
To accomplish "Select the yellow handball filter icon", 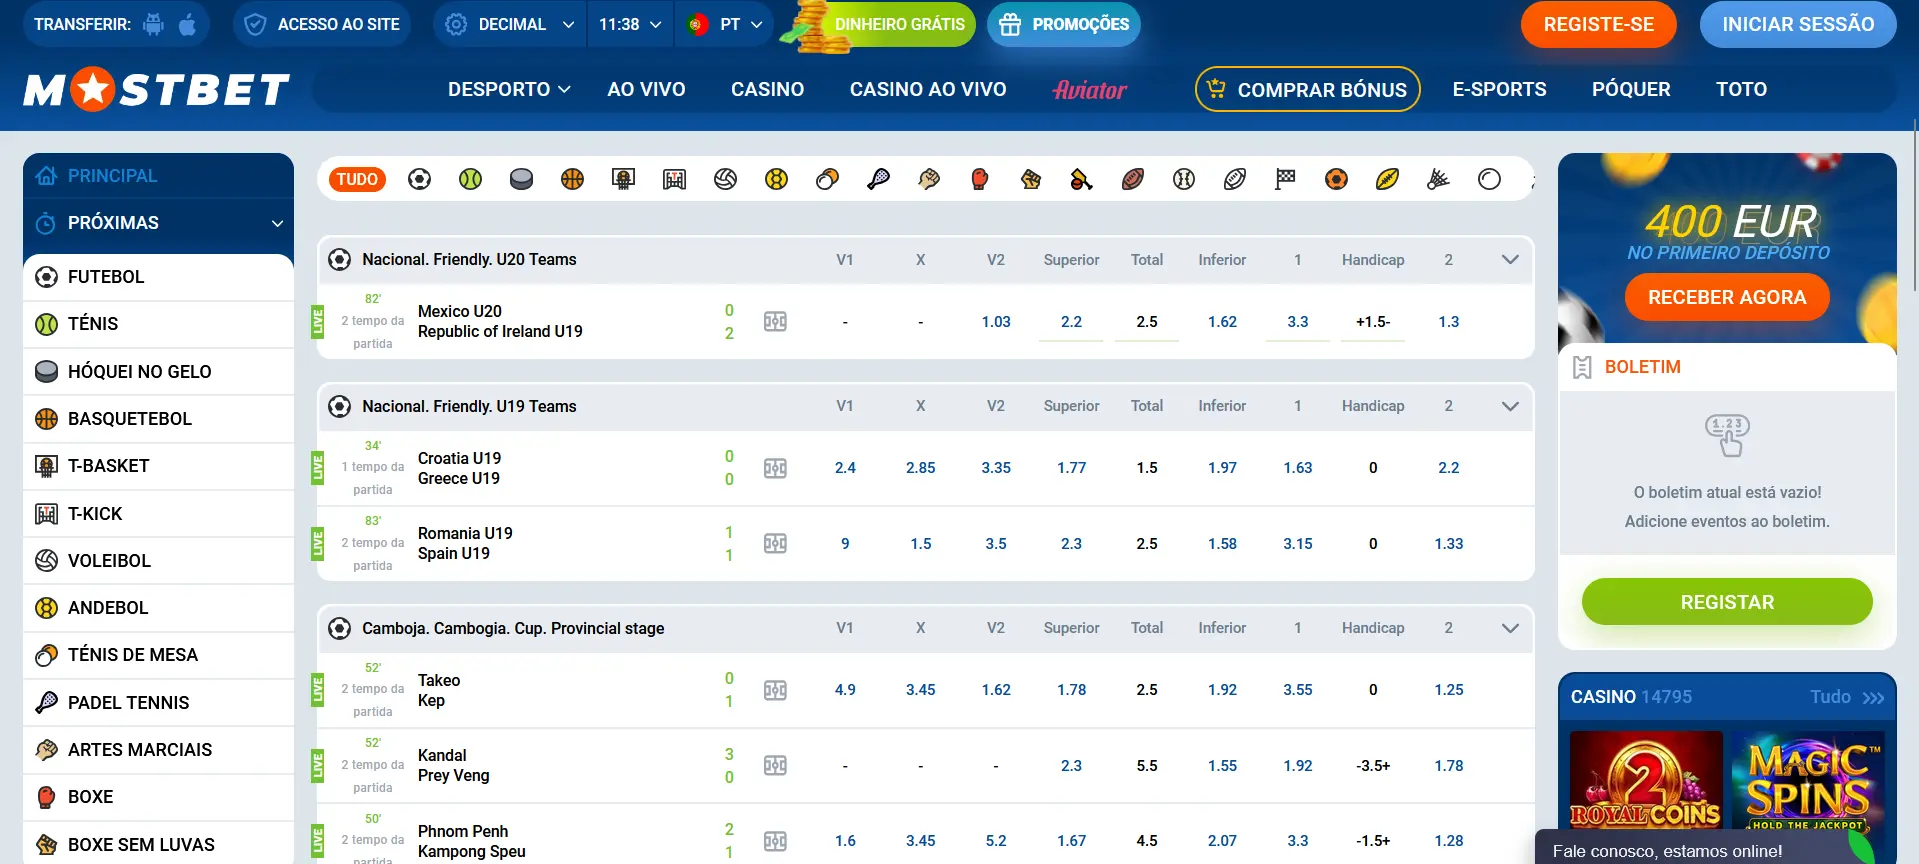I will (x=777, y=179).
